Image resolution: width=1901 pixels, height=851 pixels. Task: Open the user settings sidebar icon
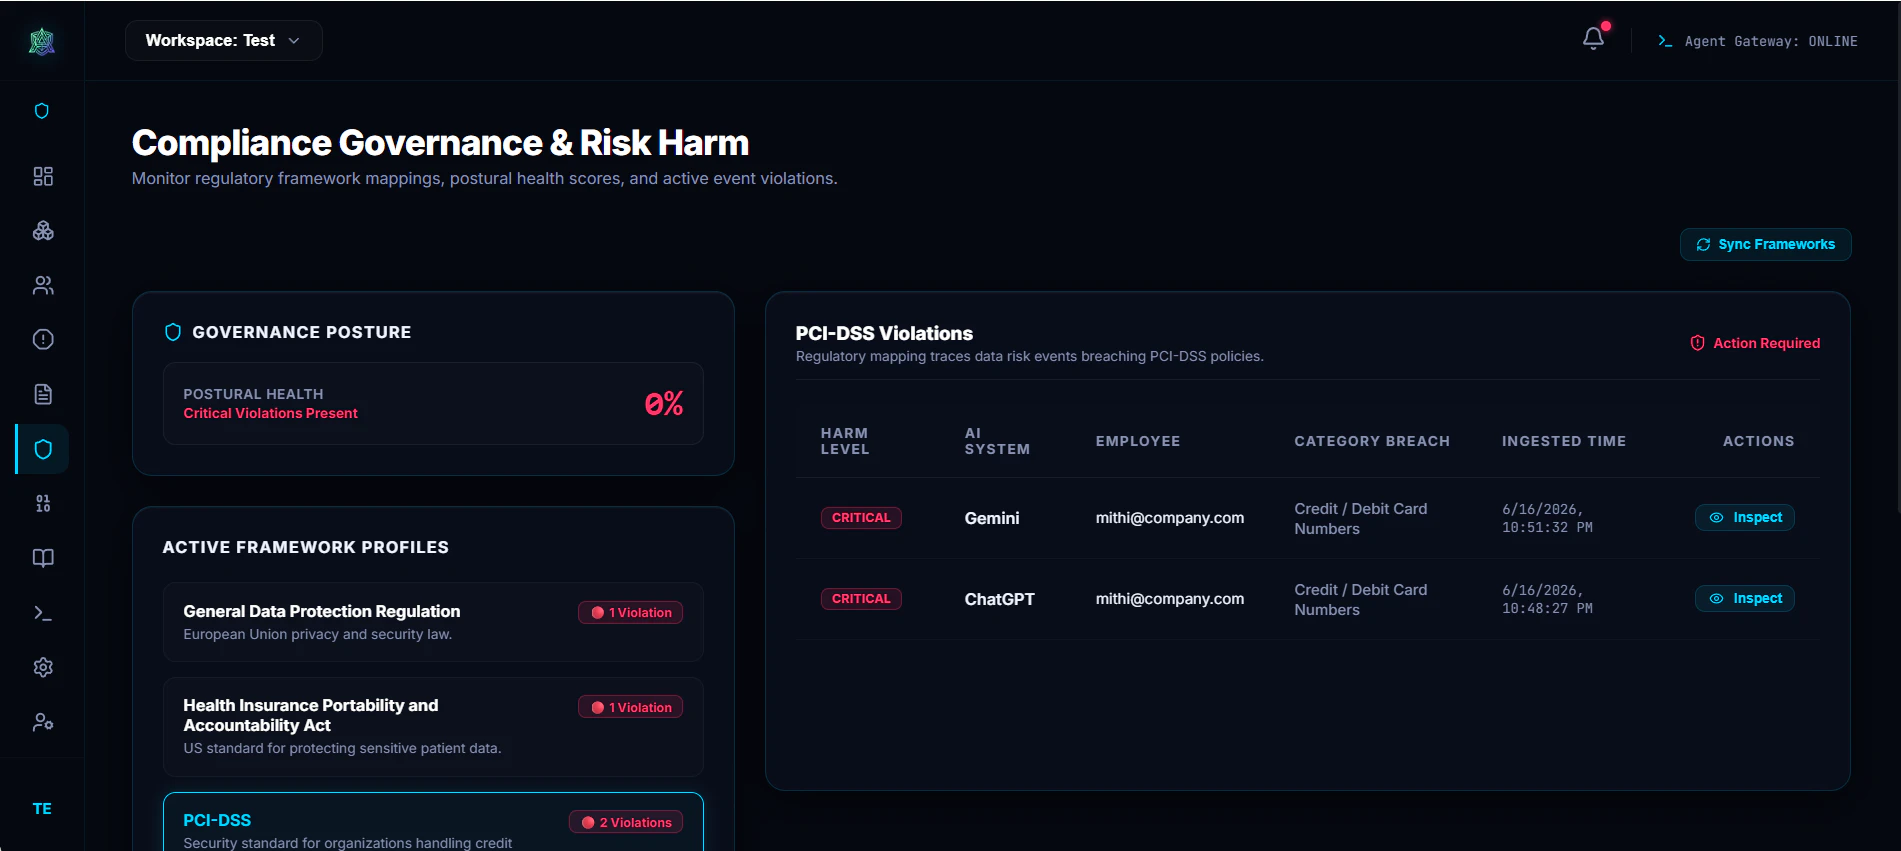pyautogui.click(x=43, y=722)
